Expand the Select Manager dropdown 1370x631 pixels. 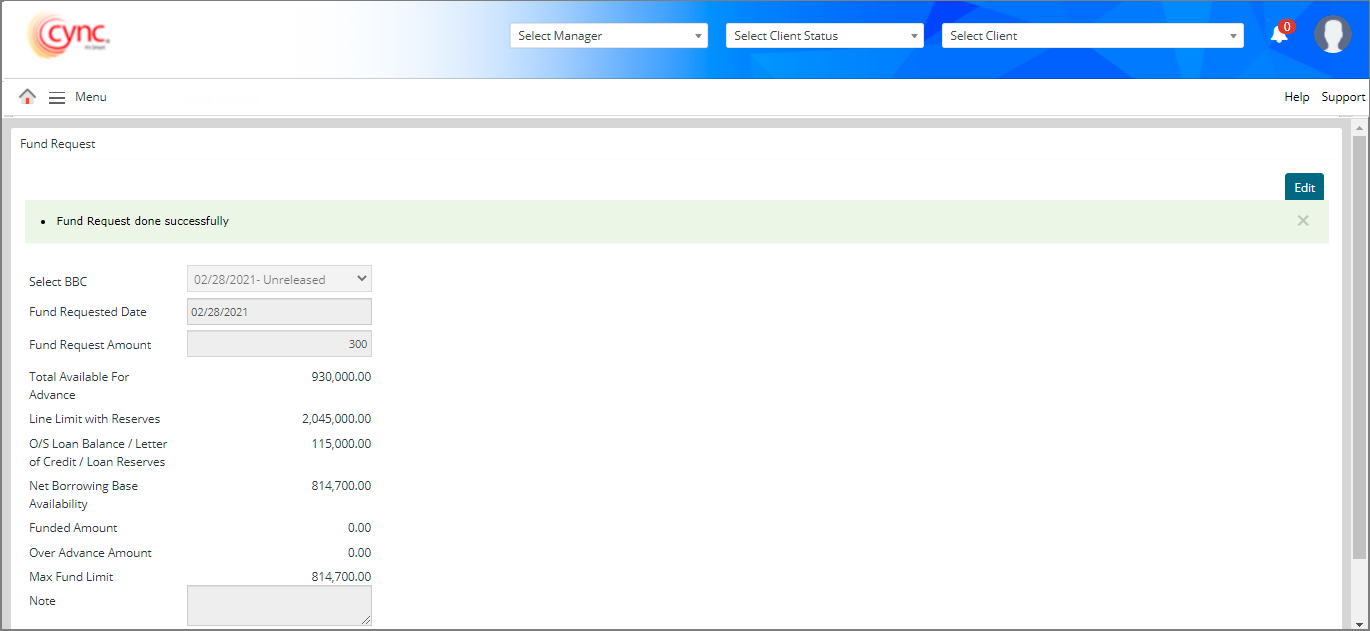608,36
